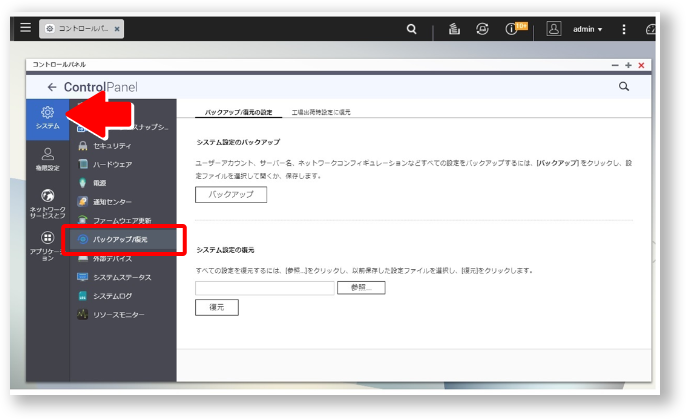Select the アプリケーション category
The height and width of the screenshot is (419, 686).
[48, 246]
